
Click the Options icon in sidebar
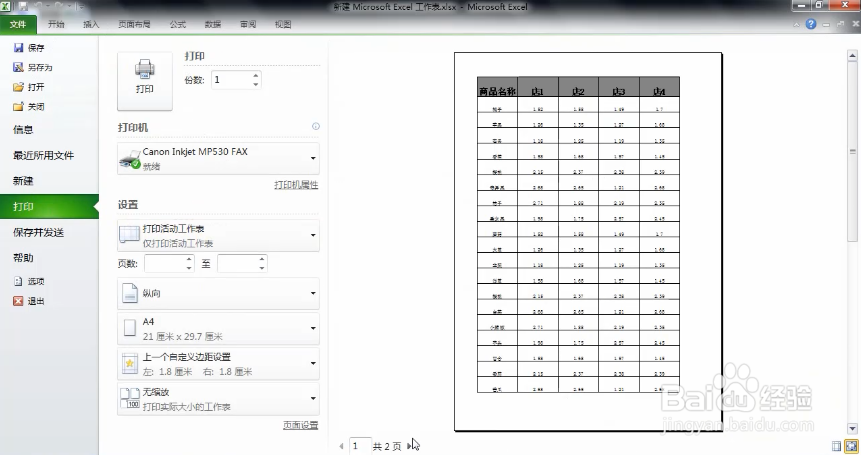[19, 281]
